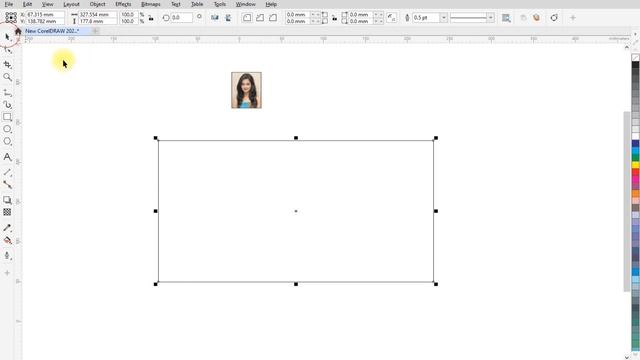Select the Crop tool
Image resolution: width=640 pixels, height=360 pixels.
point(7,64)
